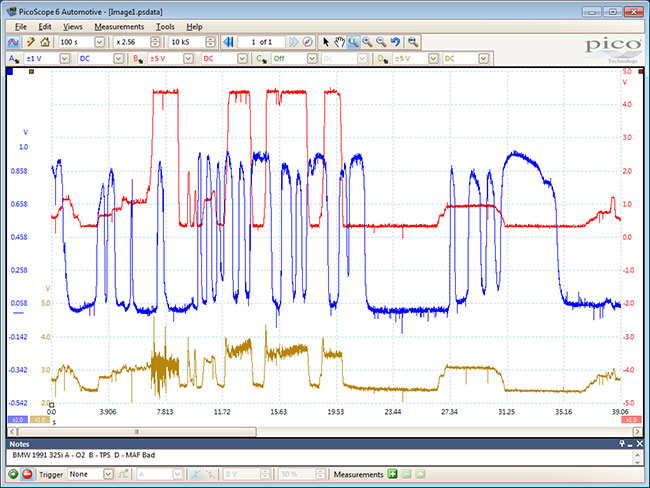The height and width of the screenshot is (488, 650).
Task: Select the zoom-in magnifier tool
Action: [367, 42]
